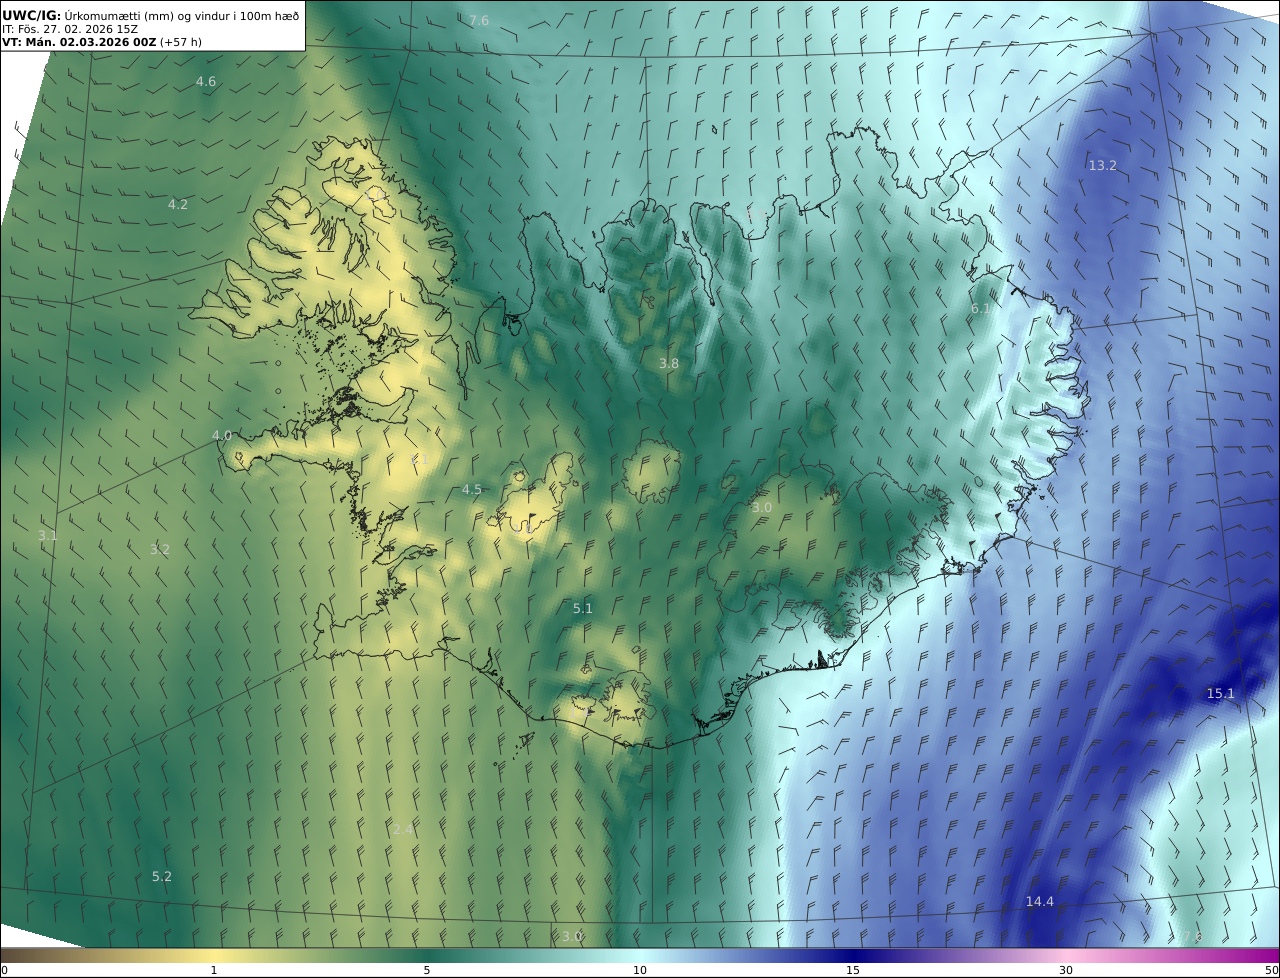1280x978 pixels.
Task: Select the 3.8 value in north Iceland
Action: 669,363
